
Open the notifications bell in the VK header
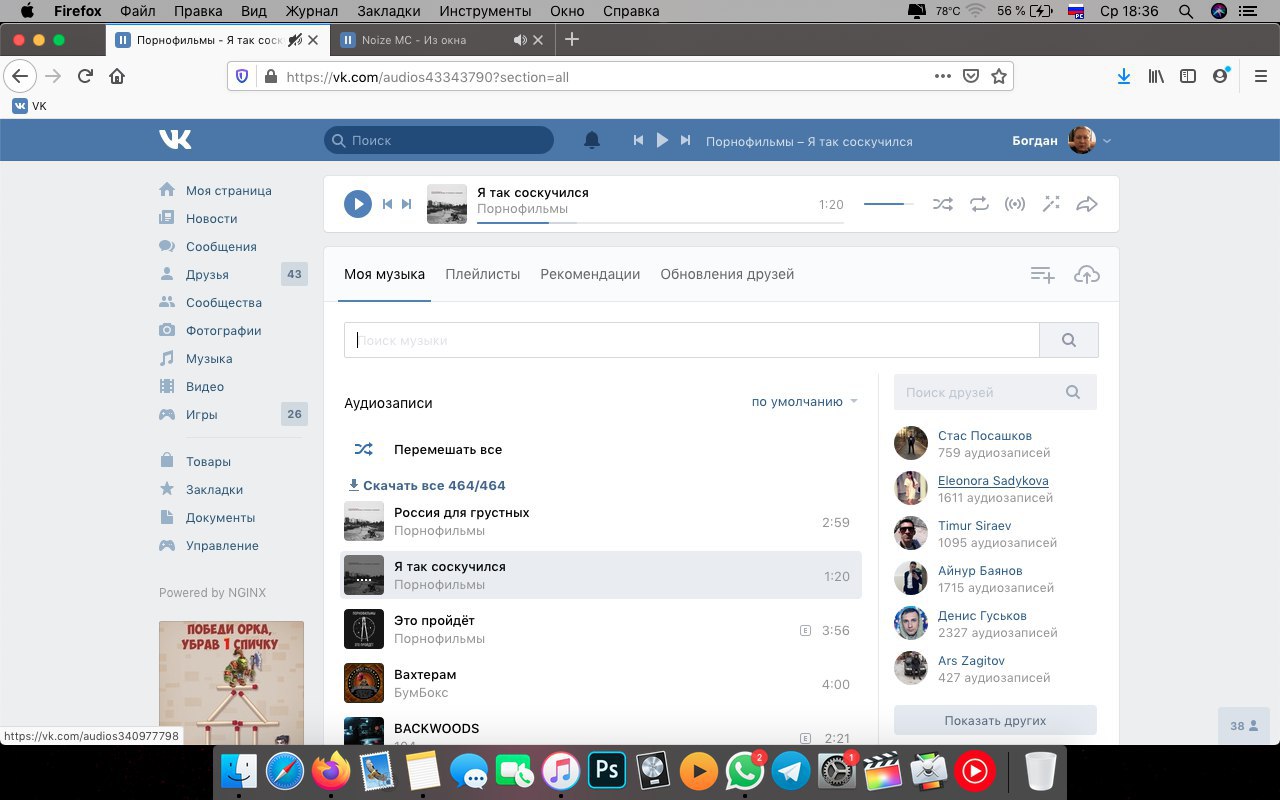click(x=592, y=140)
